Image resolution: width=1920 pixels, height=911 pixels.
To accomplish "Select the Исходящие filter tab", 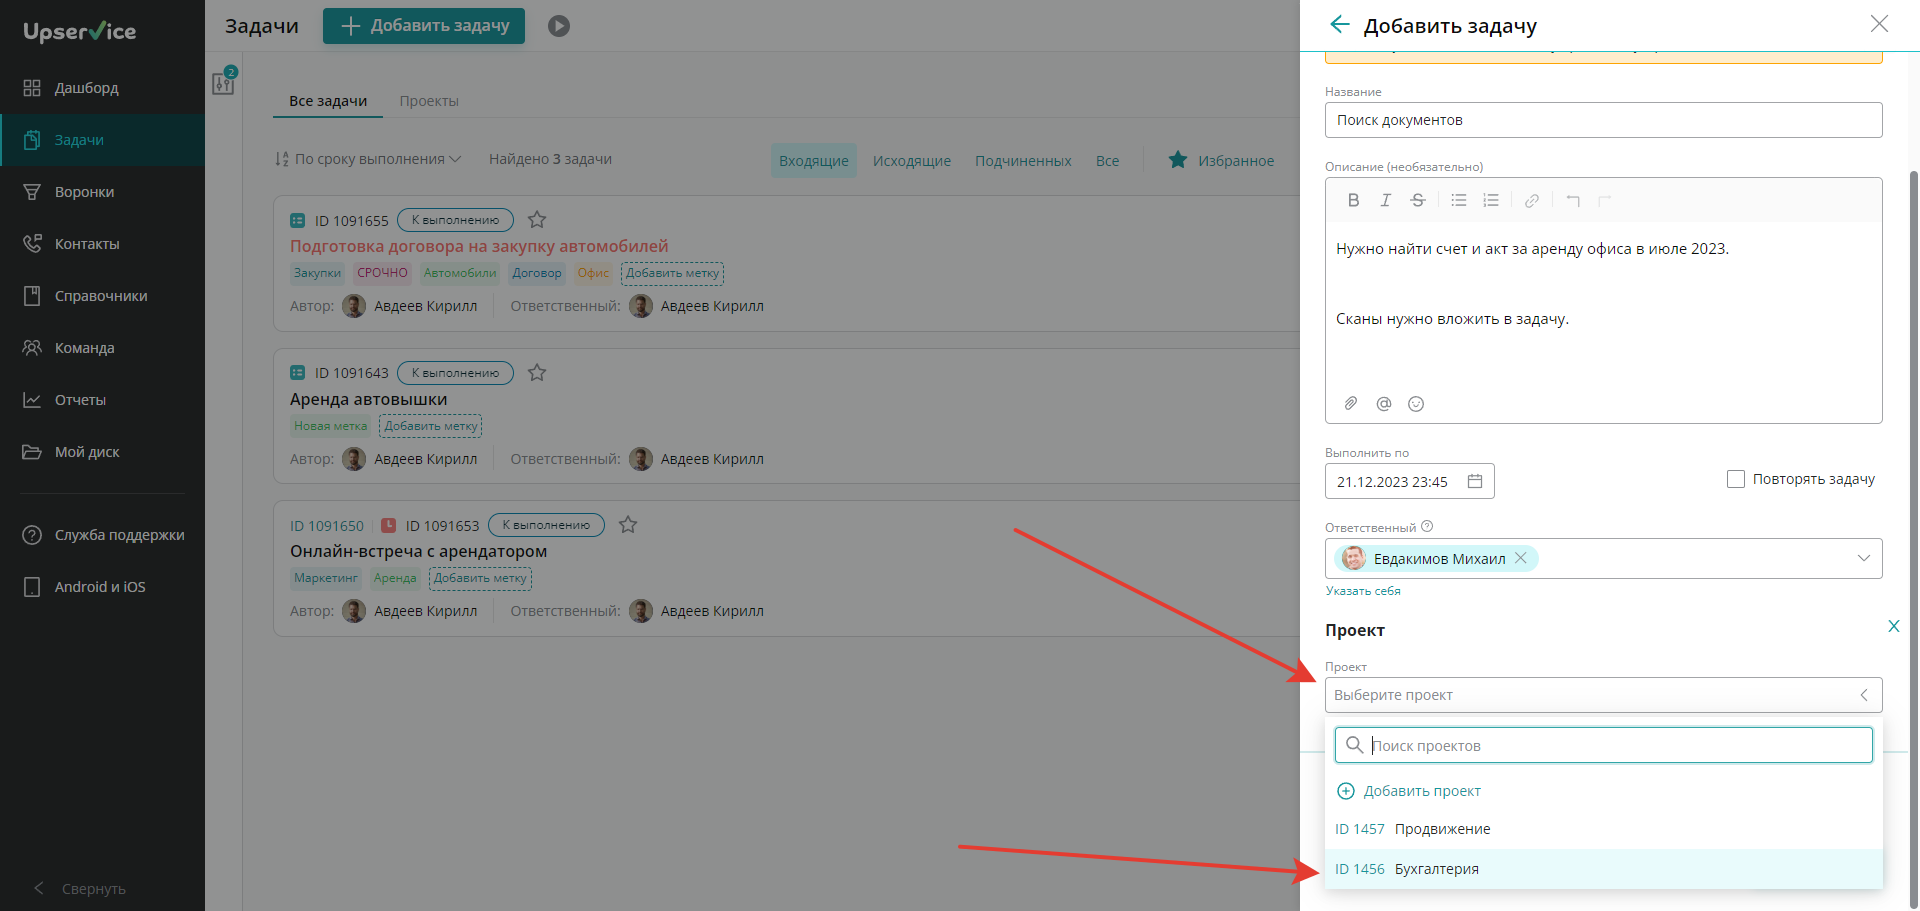I will 911,161.
